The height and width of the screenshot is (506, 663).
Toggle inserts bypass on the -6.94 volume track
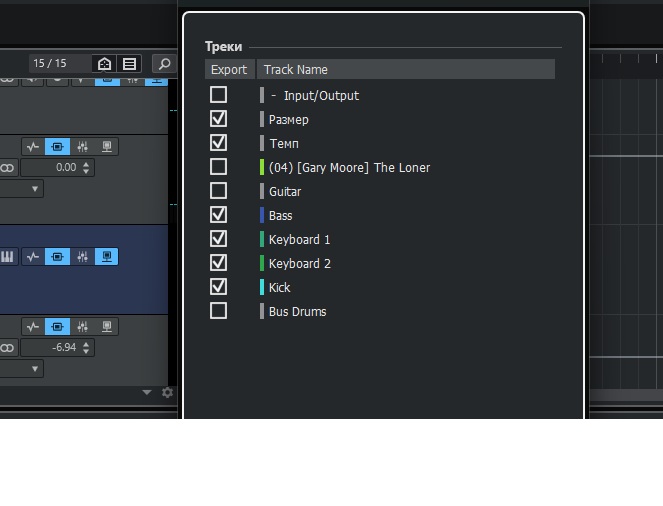(57, 327)
